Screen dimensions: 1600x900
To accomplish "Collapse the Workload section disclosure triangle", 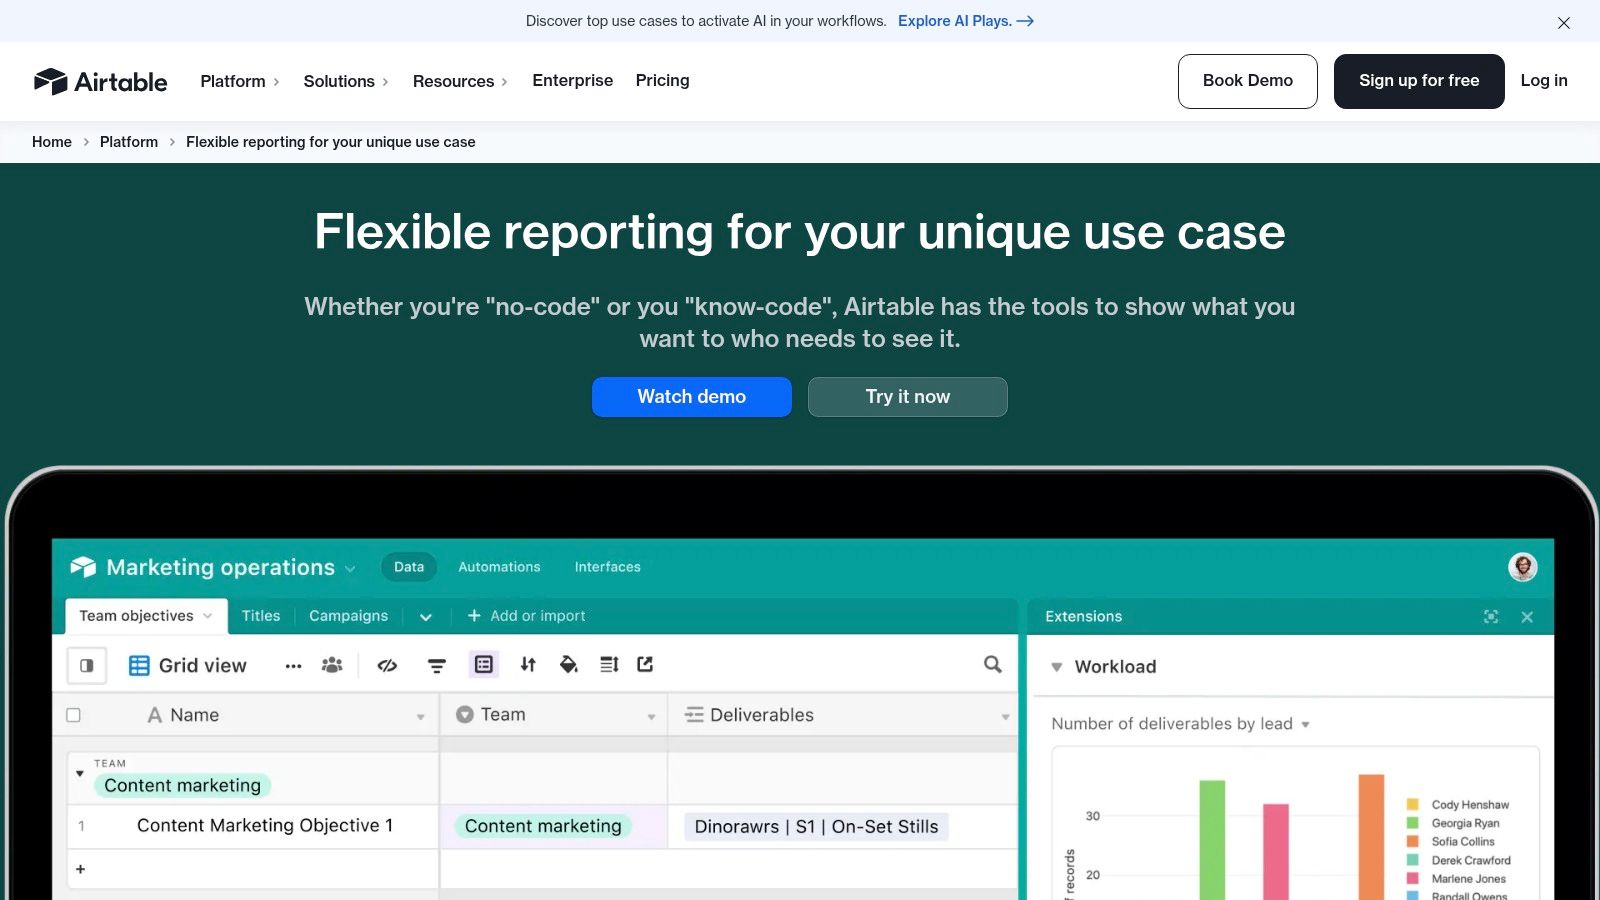I will coord(1057,666).
